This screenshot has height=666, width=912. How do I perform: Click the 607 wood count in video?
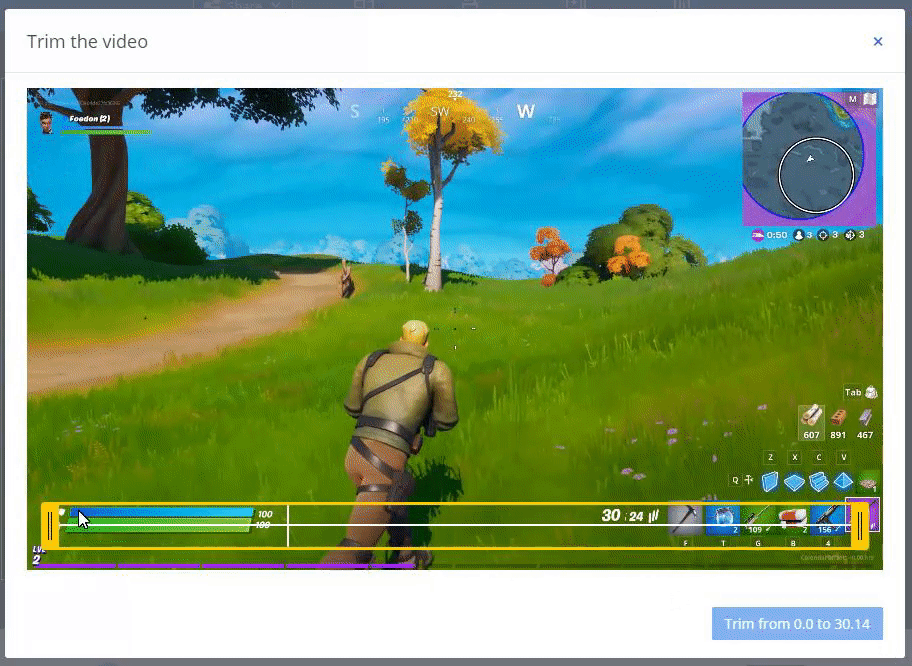(x=811, y=434)
